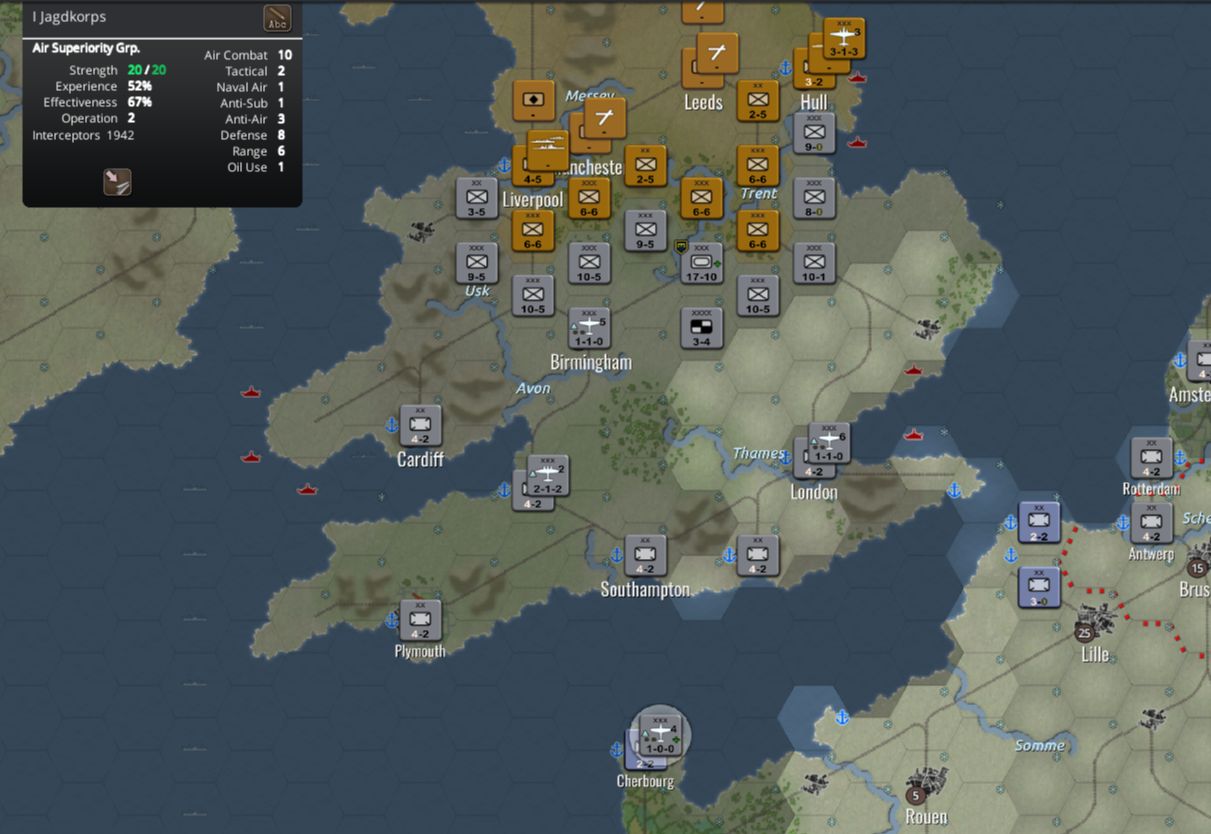Select the grey 10-1 infantry corps
The height and width of the screenshot is (834, 1211).
coord(814,262)
